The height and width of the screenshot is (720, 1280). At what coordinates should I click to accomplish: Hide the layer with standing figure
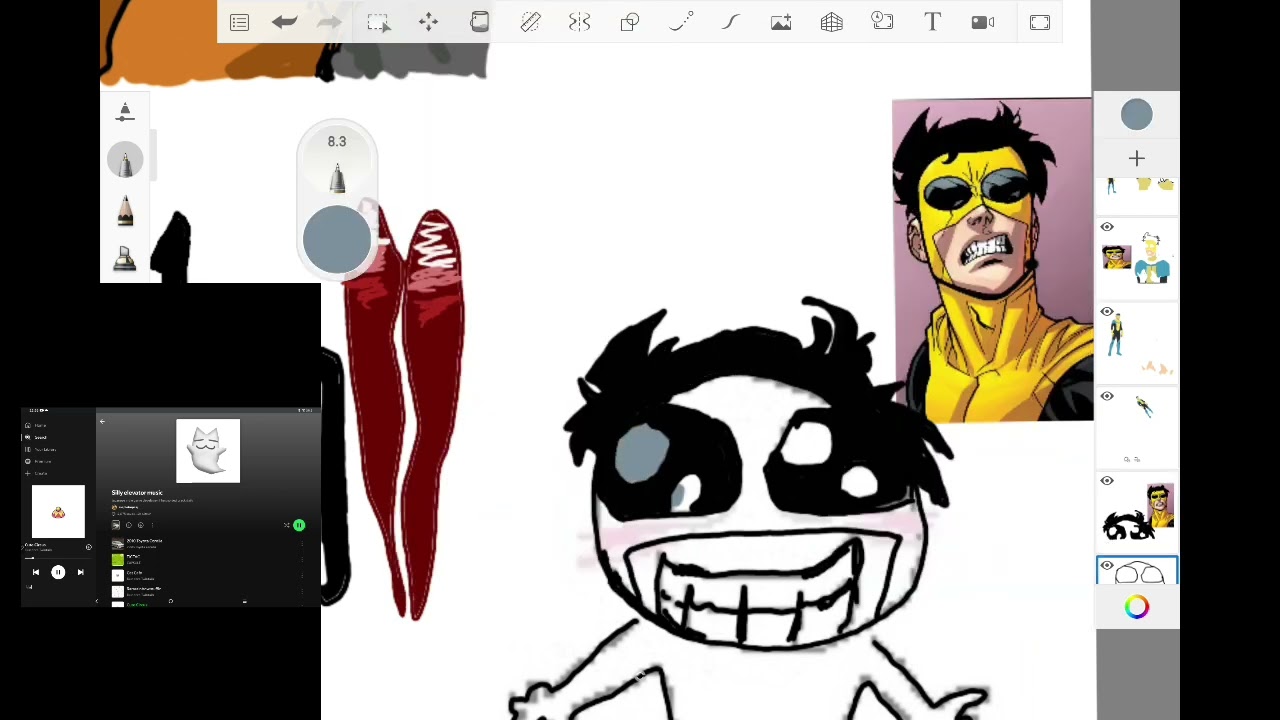pos(1107,311)
